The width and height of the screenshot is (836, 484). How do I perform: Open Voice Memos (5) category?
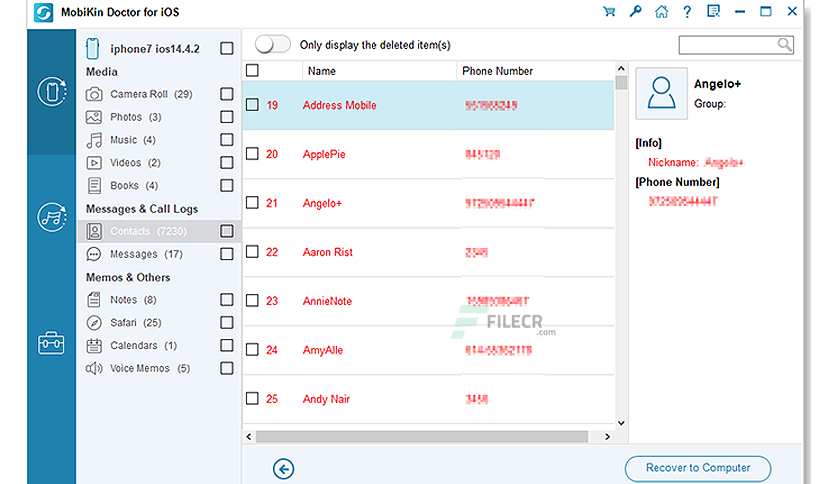(x=150, y=368)
